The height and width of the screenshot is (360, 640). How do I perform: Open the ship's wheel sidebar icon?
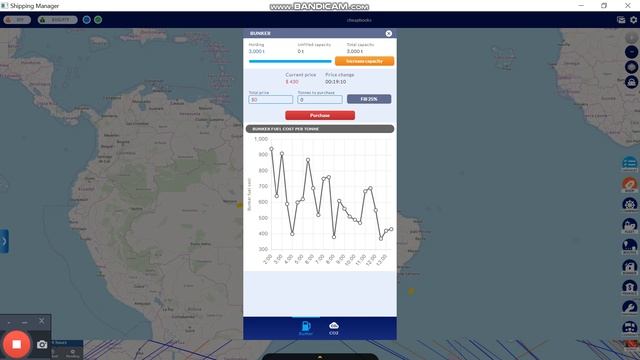coord(629,204)
